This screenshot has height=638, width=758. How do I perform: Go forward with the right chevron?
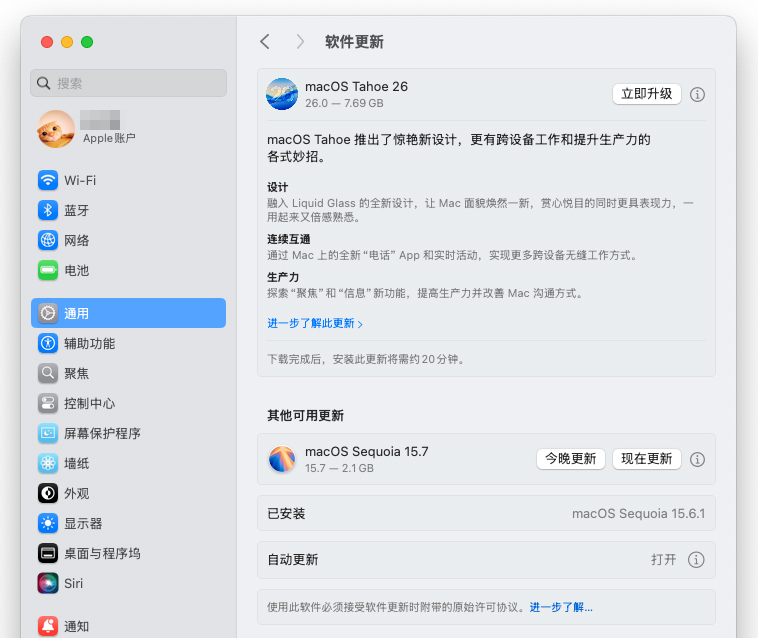300,42
